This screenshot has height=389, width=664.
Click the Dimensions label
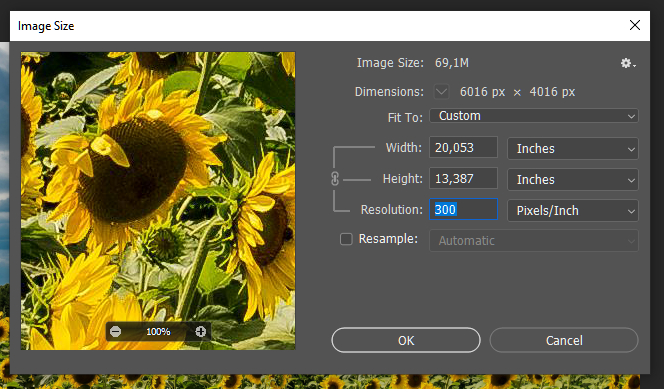[389, 92]
